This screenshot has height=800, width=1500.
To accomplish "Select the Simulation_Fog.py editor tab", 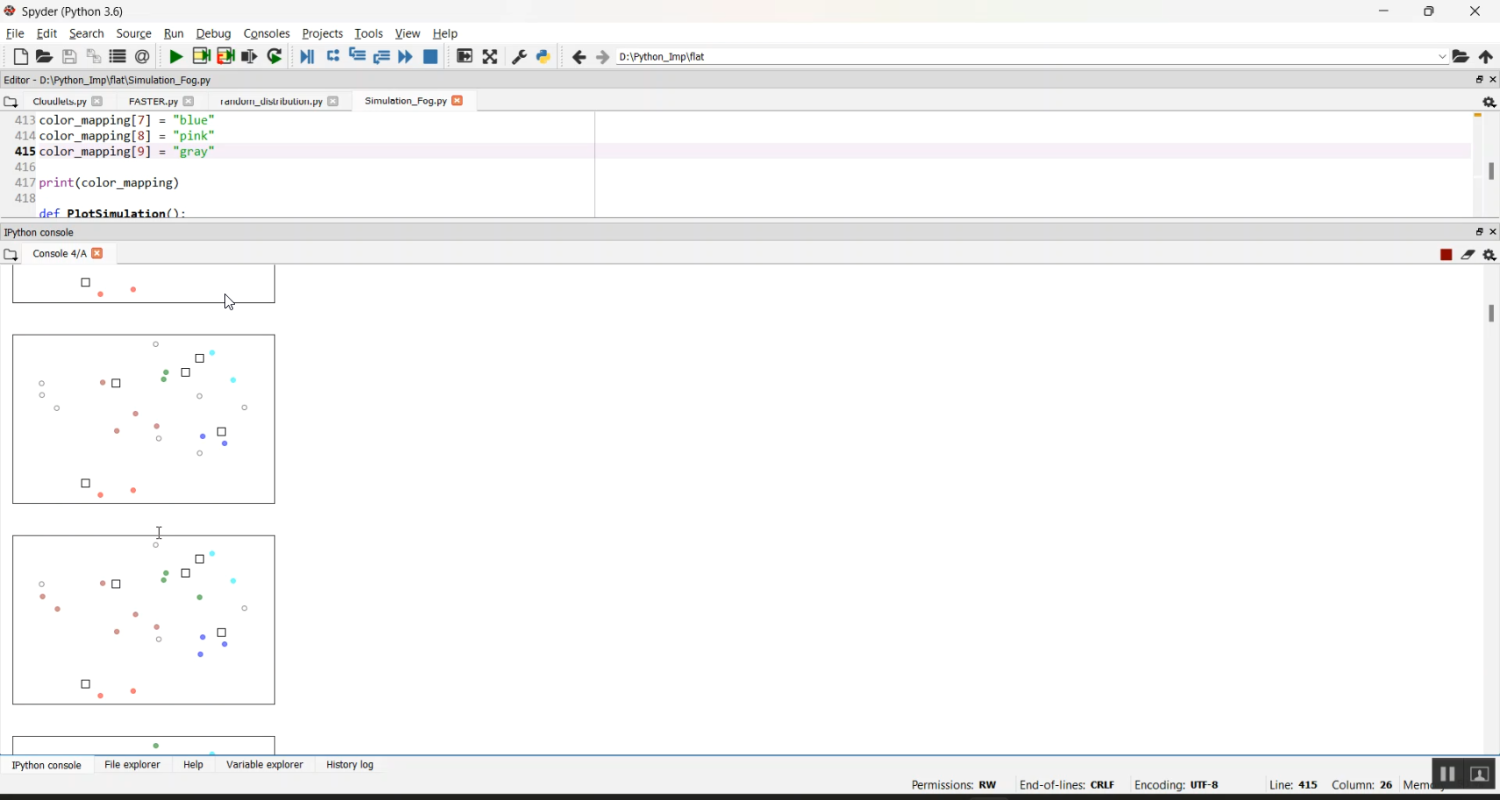I will 405,101.
